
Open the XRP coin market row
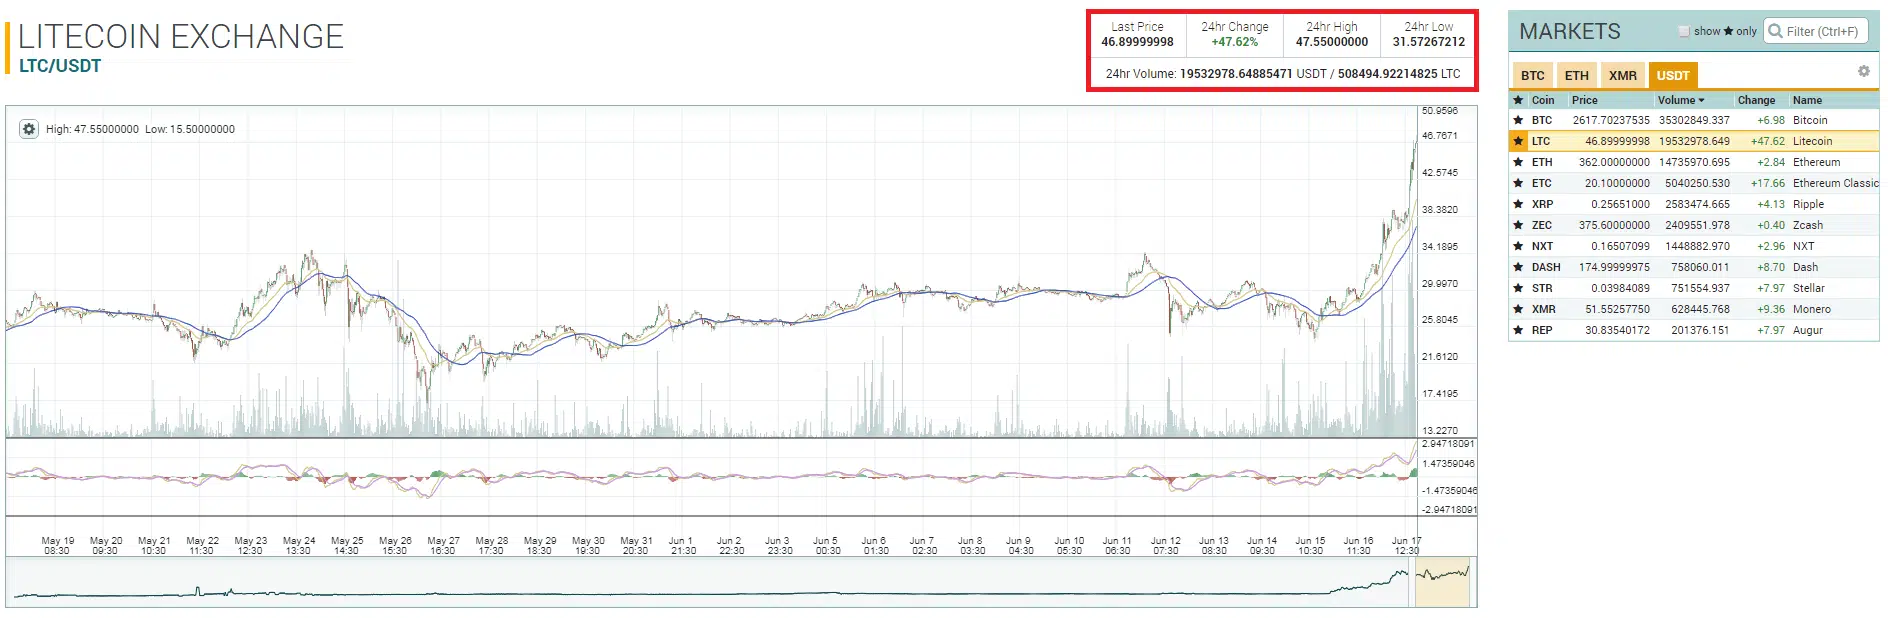pos(1693,204)
